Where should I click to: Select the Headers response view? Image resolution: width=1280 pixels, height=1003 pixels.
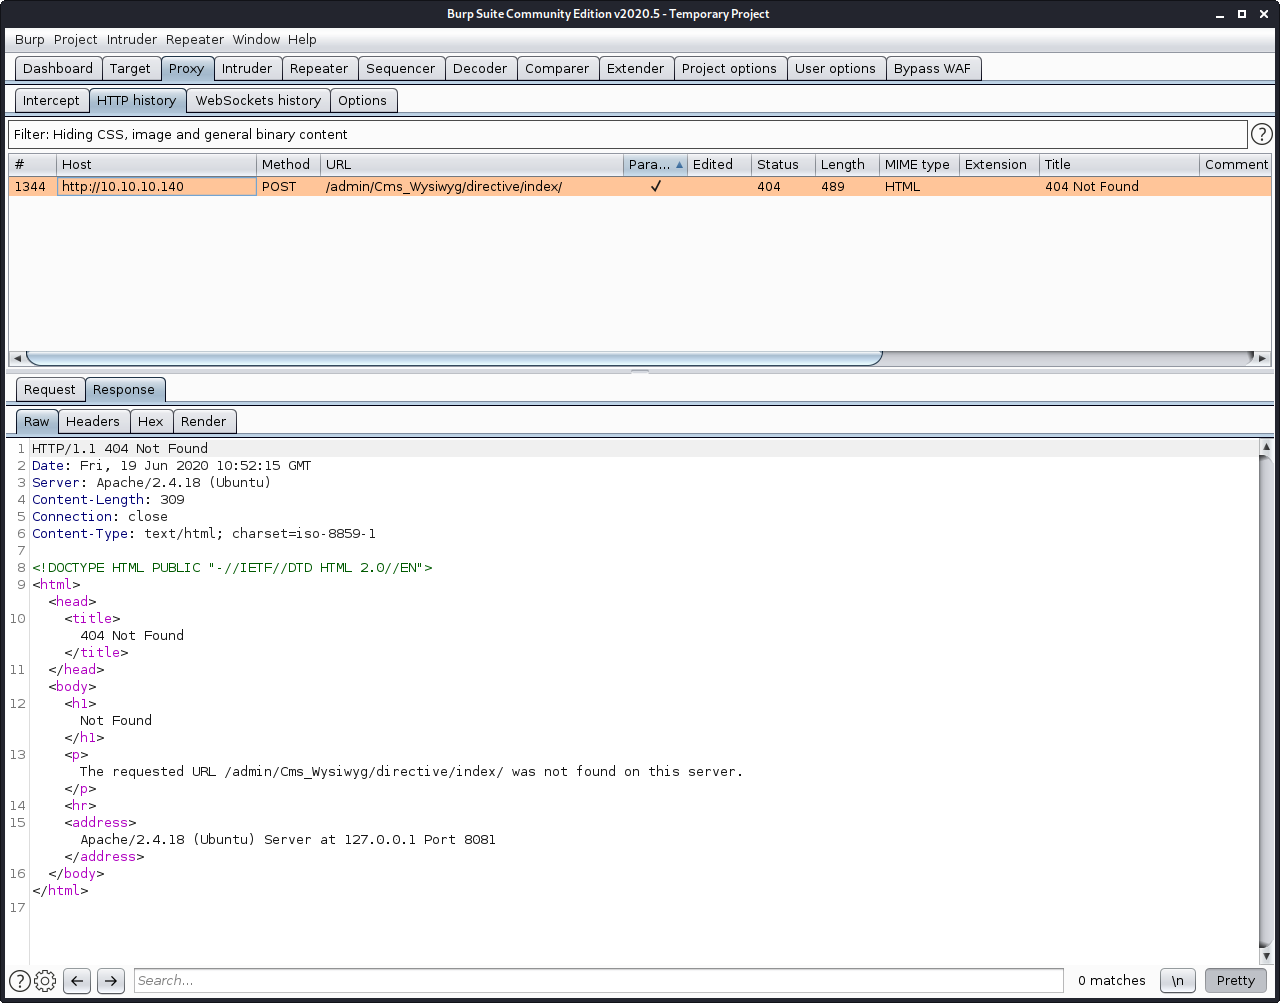tap(93, 422)
